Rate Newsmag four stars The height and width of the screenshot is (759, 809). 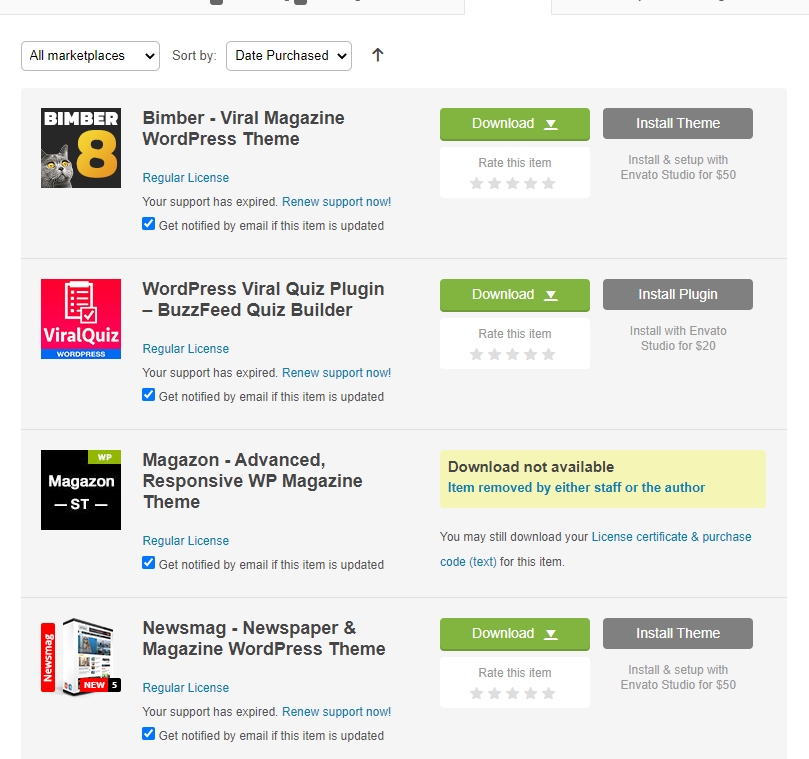[530, 693]
